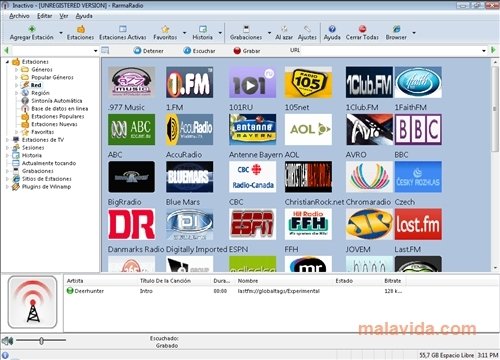Open dropdown arrow next to Historia
This screenshot has width=500, height=360.
220,33
